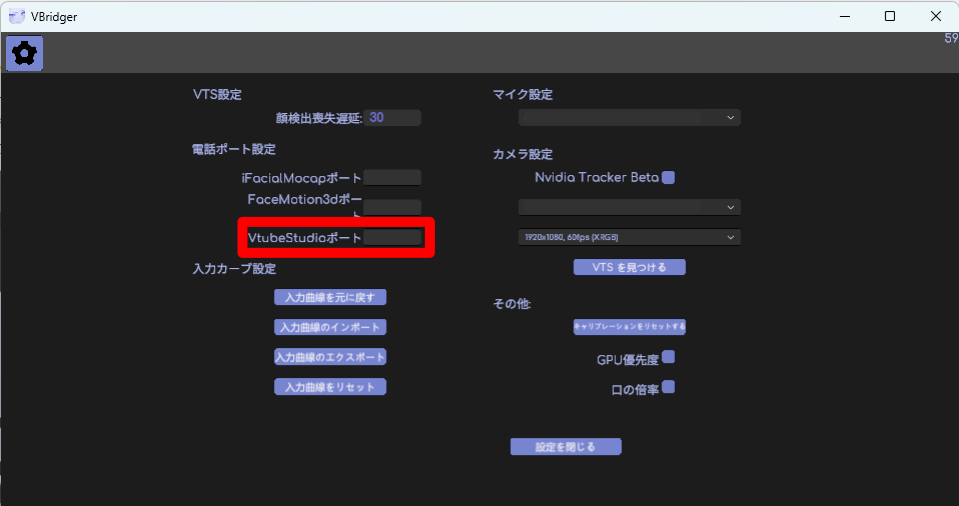
Task: Click the 入力曲線のインポート button
Action: coord(330,327)
